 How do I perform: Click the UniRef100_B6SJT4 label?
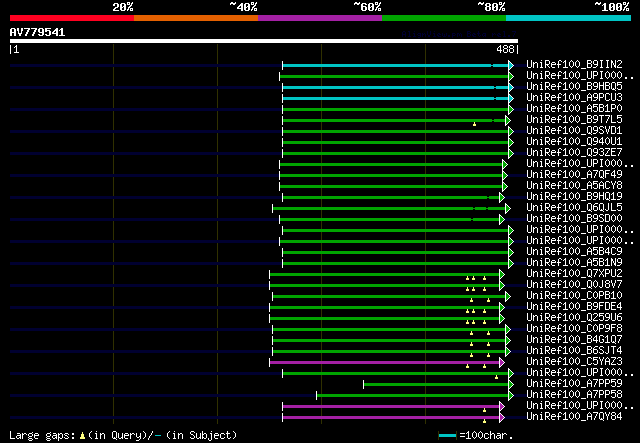(574, 351)
